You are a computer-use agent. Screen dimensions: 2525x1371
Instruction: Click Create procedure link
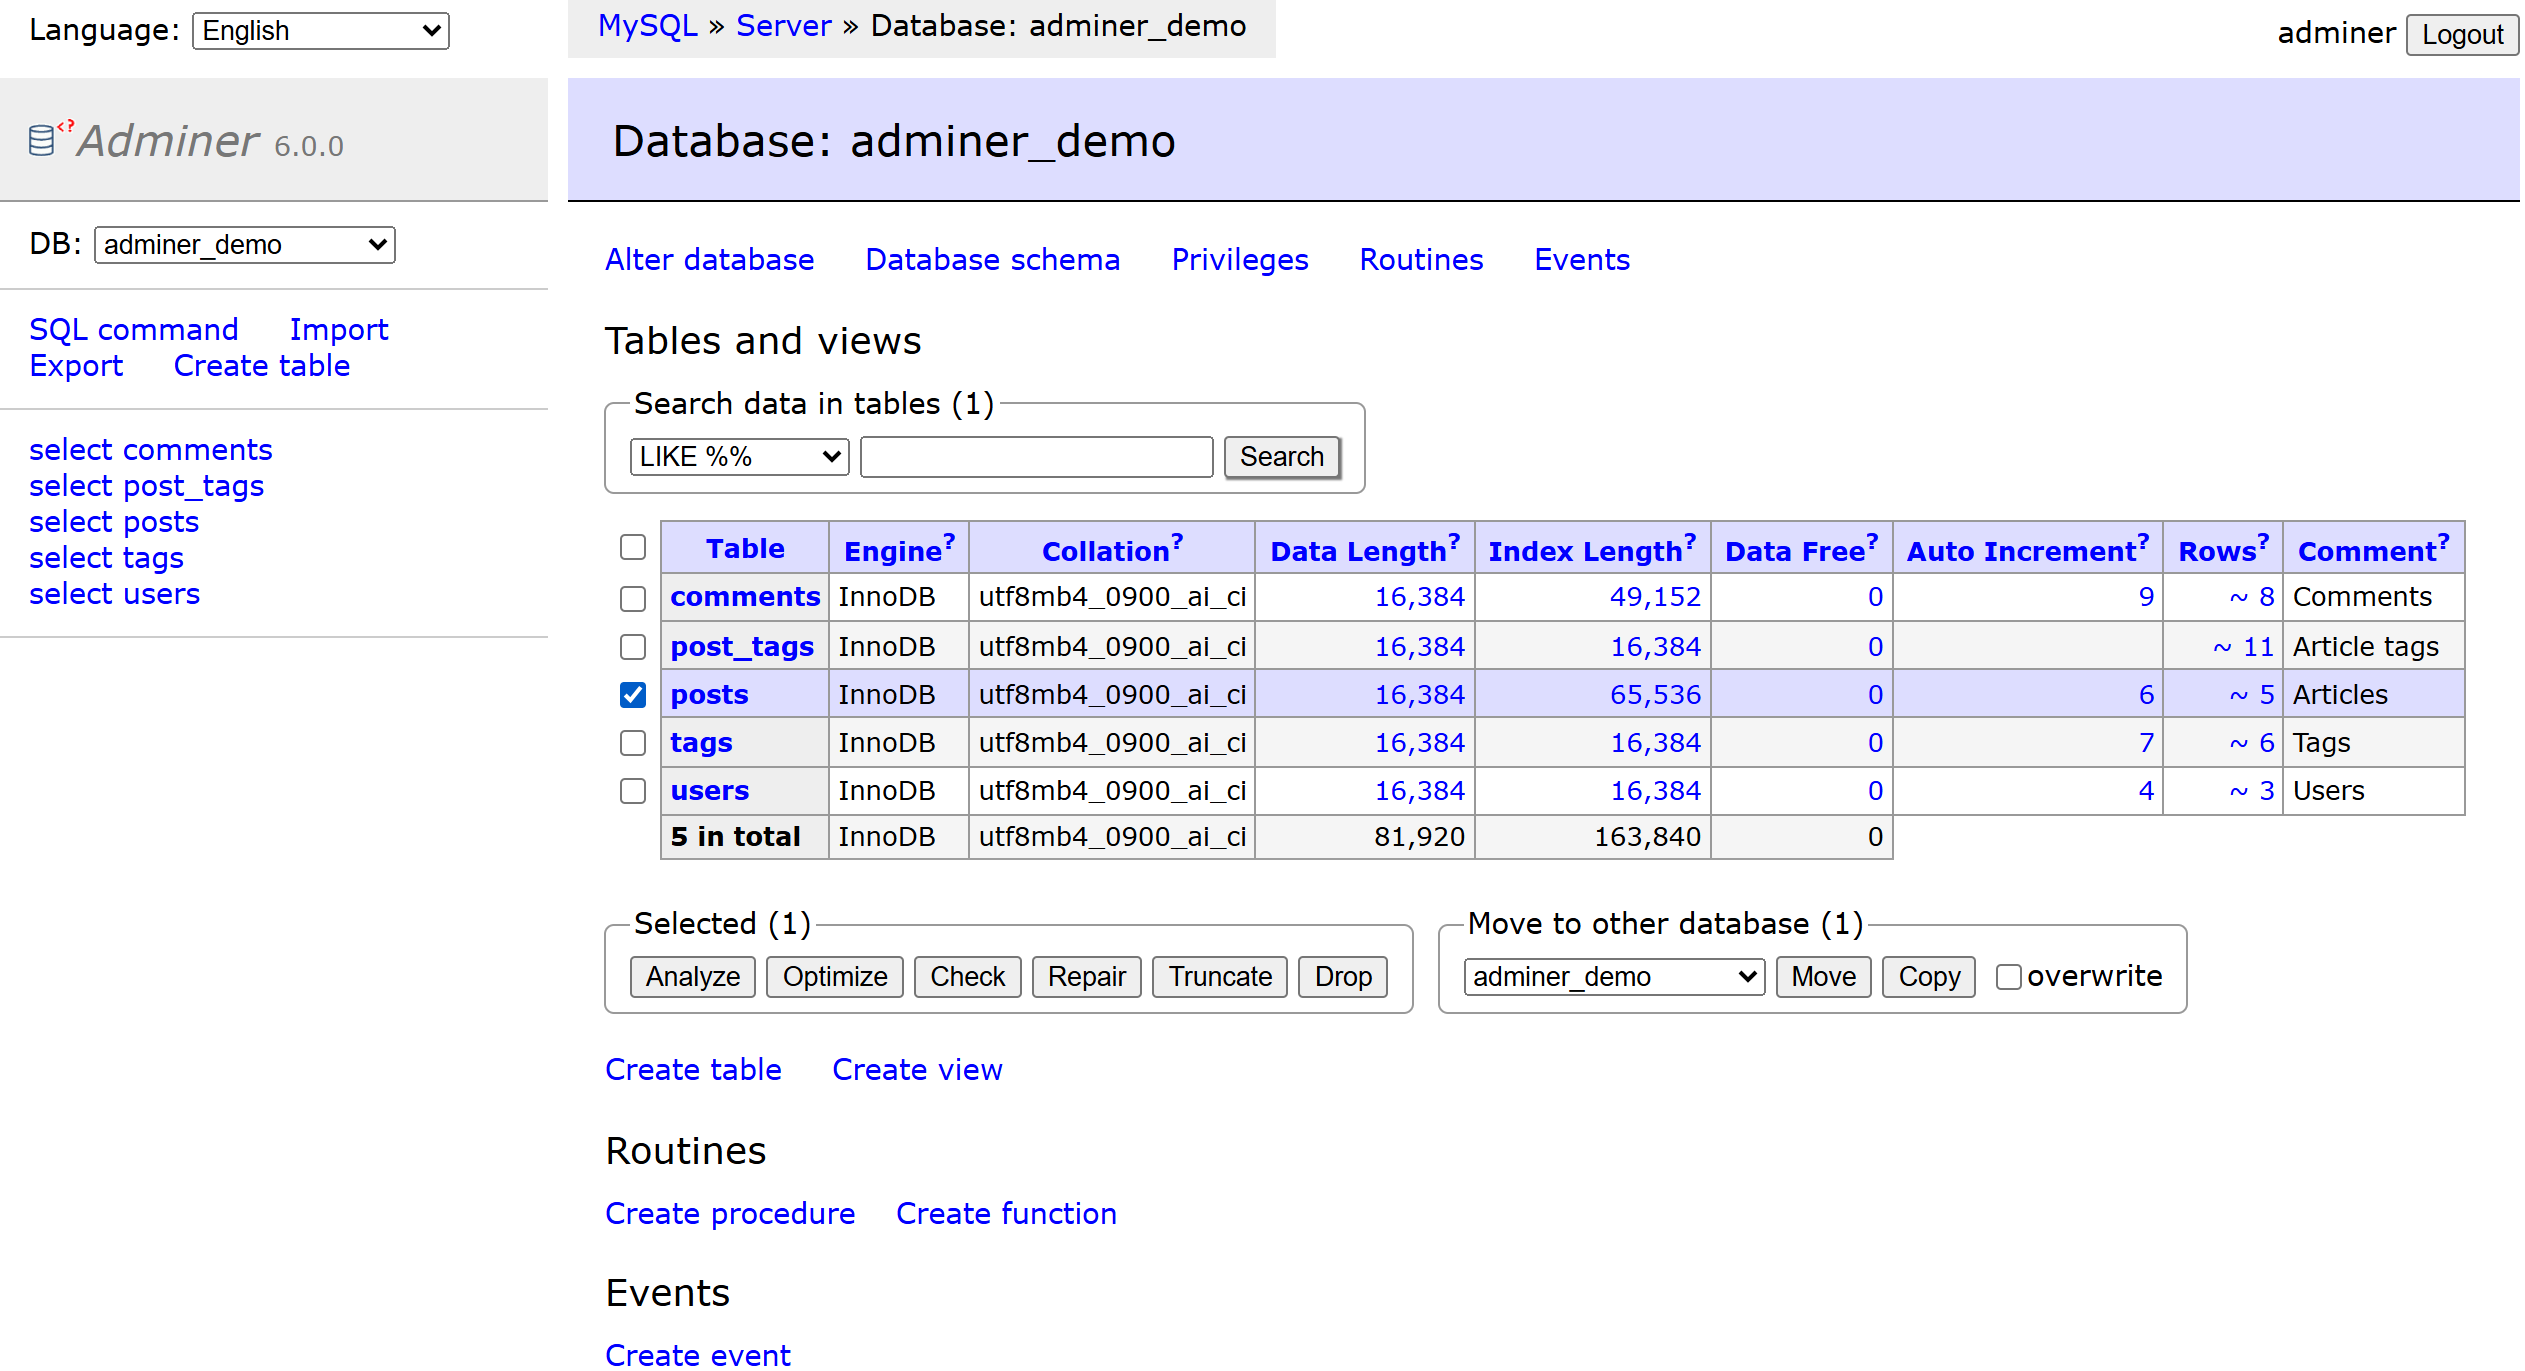[730, 1214]
